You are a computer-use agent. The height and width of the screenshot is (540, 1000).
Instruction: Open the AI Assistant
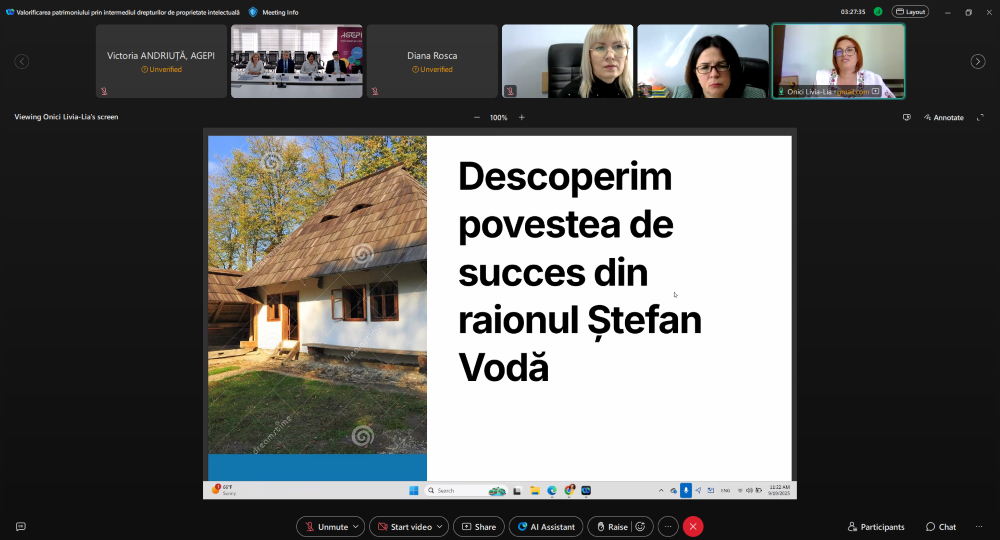[x=546, y=526]
